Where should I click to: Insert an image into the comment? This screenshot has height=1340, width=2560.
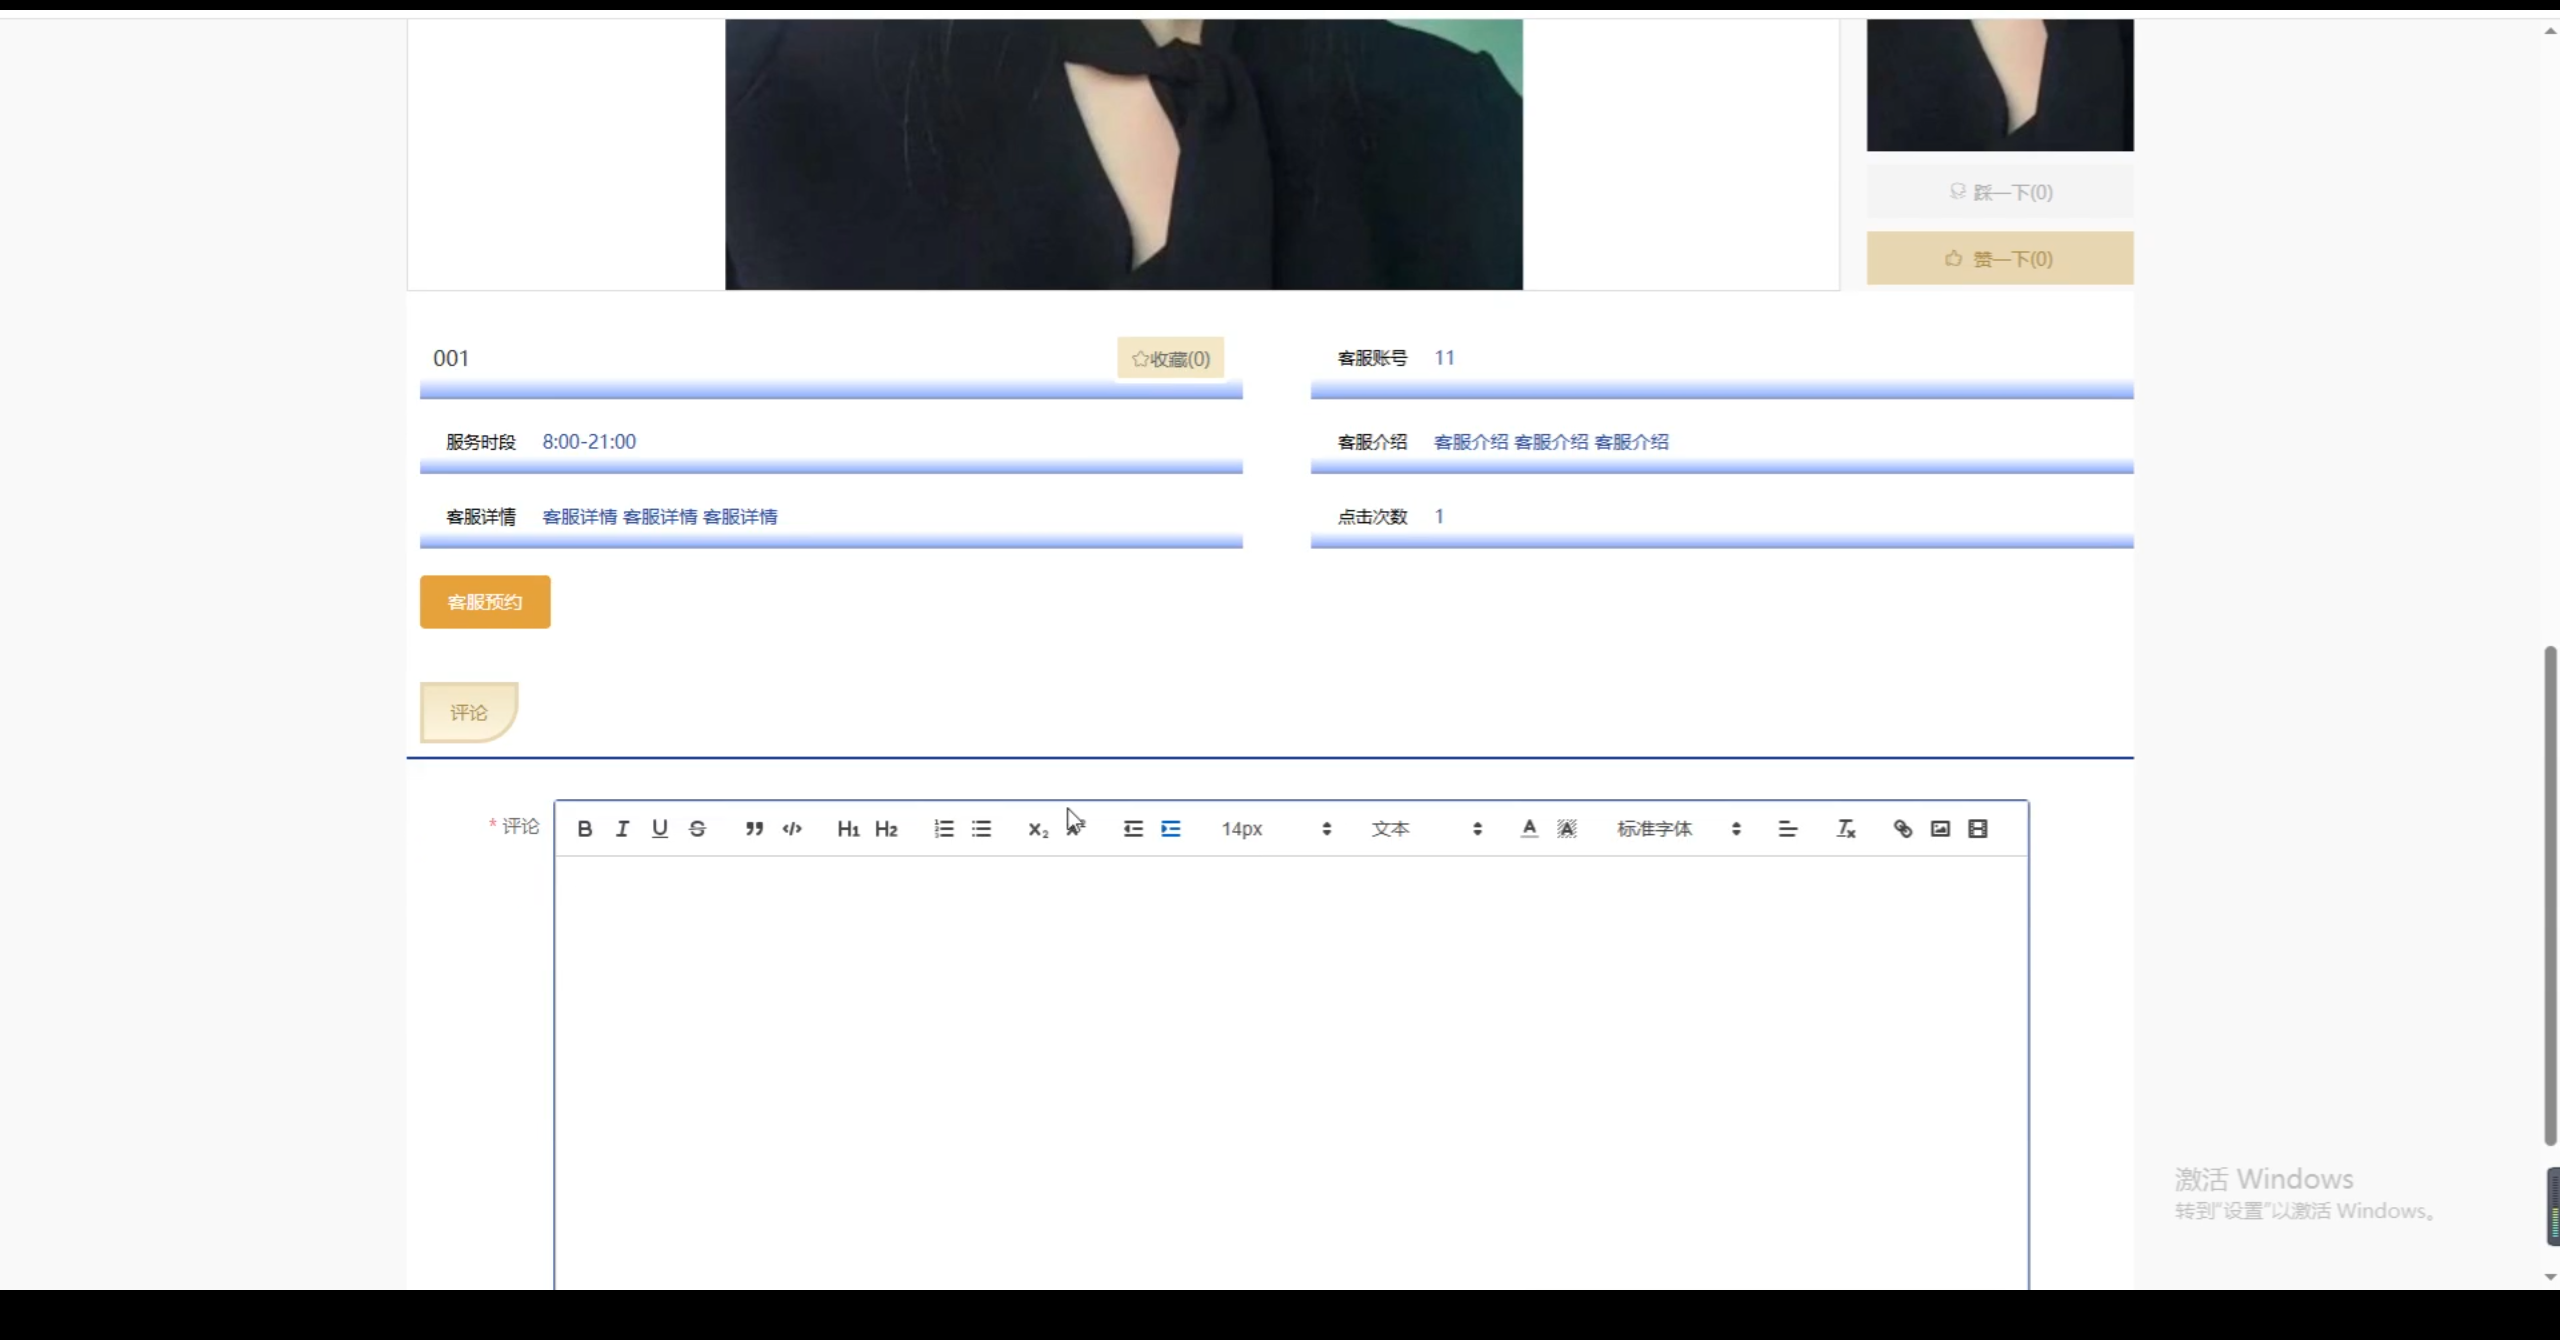(1940, 828)
